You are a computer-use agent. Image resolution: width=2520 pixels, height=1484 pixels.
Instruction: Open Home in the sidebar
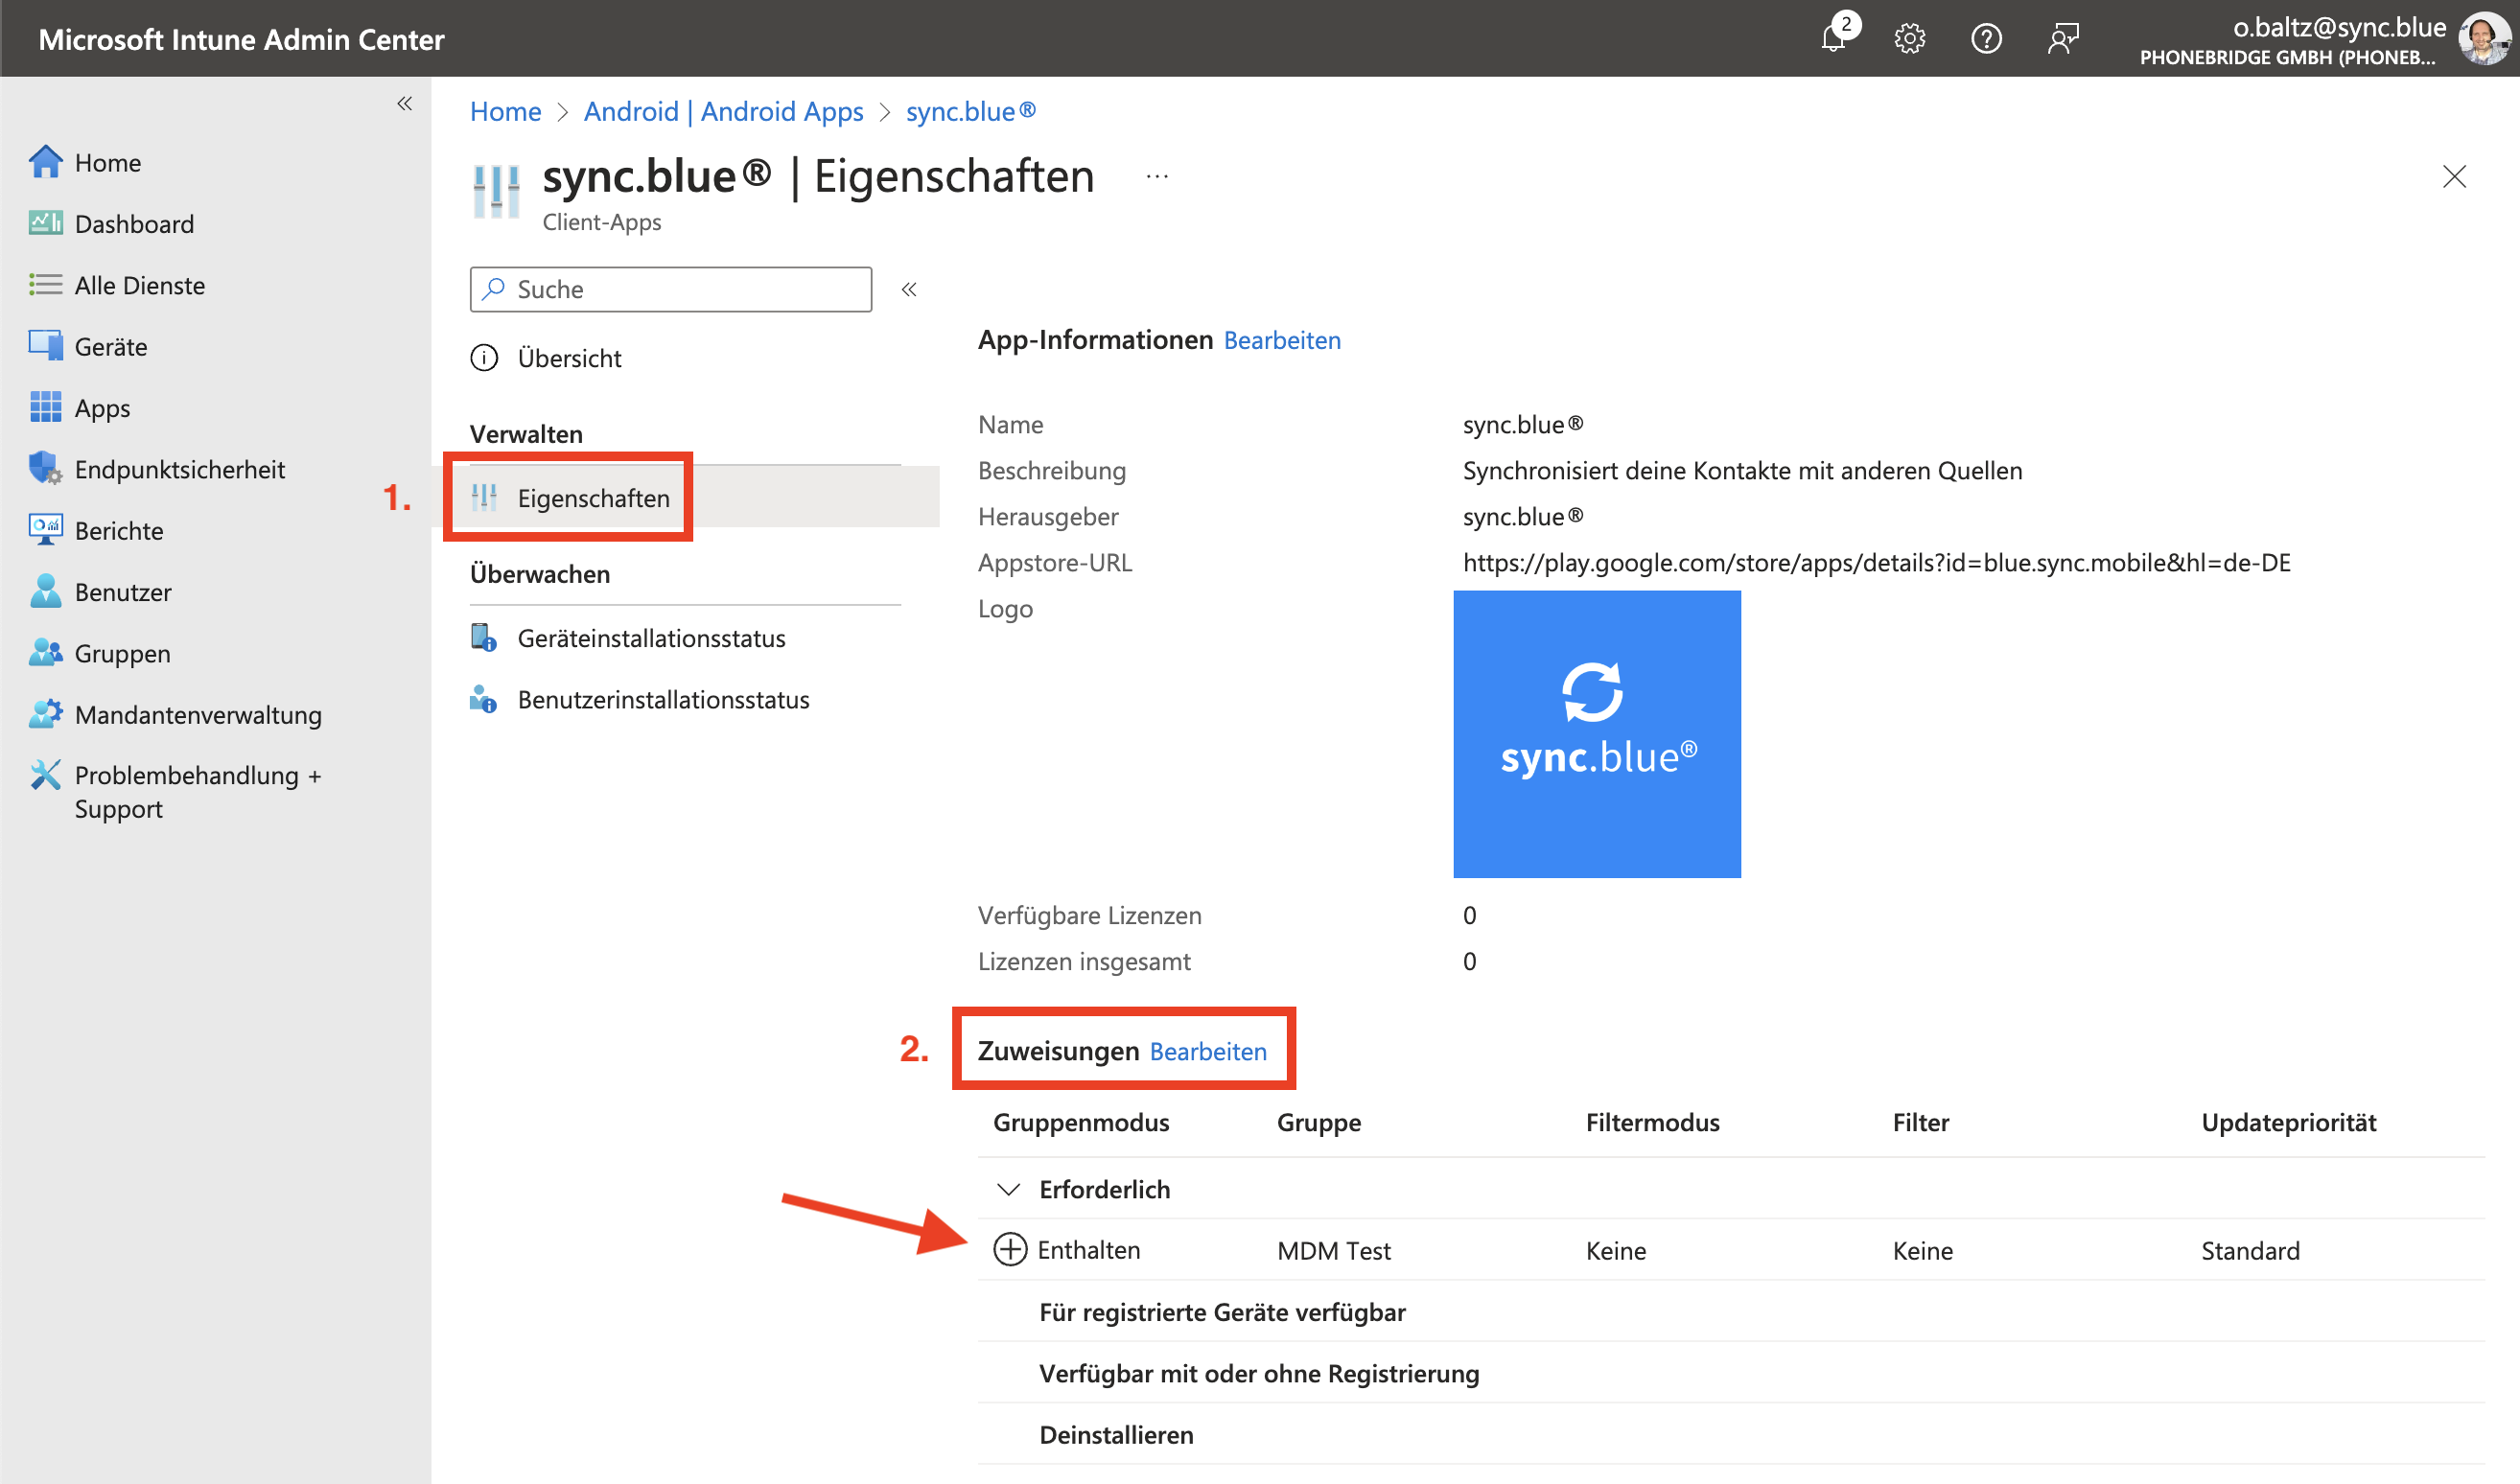107,162
